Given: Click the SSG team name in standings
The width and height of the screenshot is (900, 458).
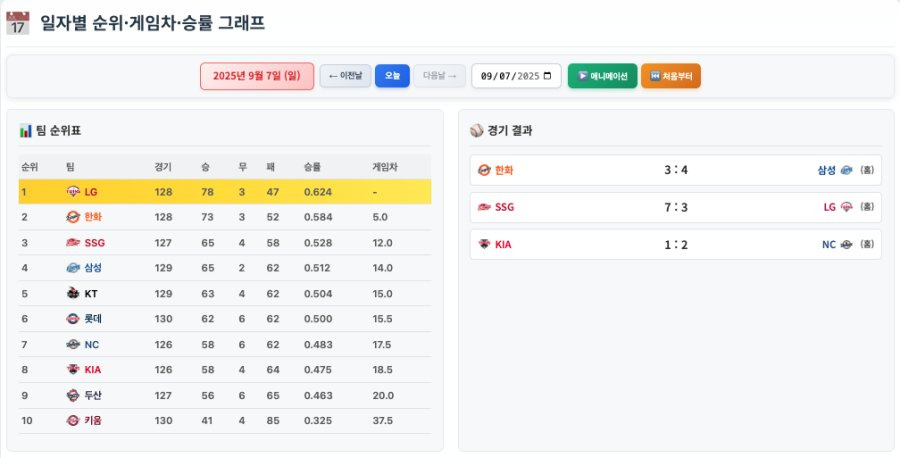Looking at the screenshot, I should [x=95, y=243].
